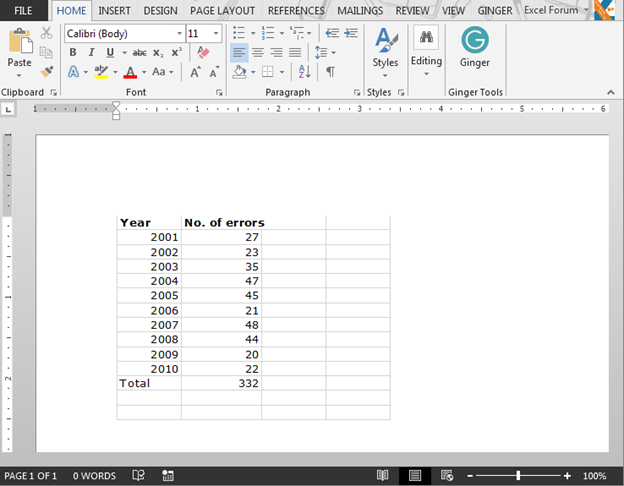Click the borders grid icon
Viewport: 624px width, 486px height.
click(268, 72)
